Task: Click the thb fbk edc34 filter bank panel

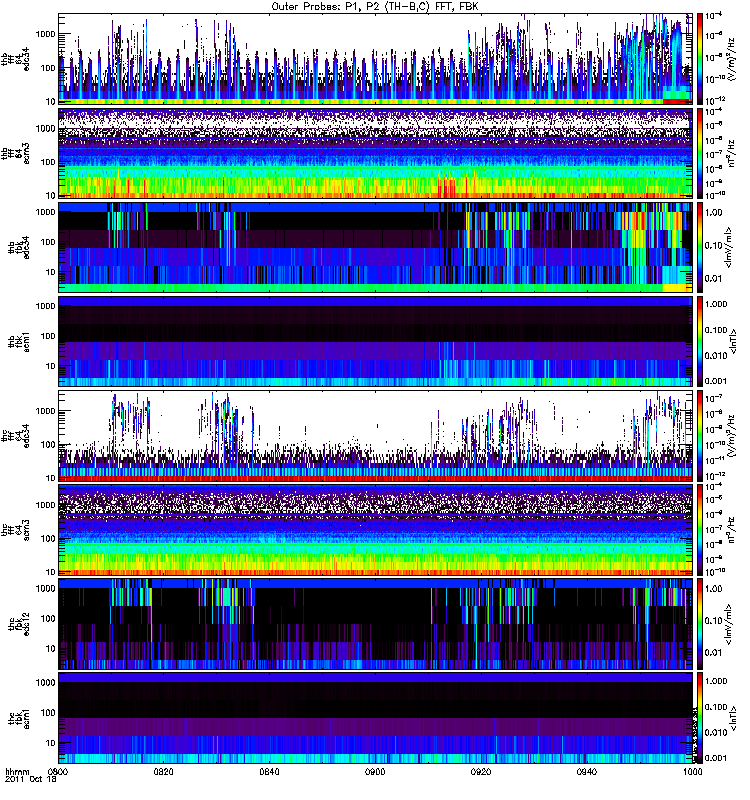Action: click(375, 247)
